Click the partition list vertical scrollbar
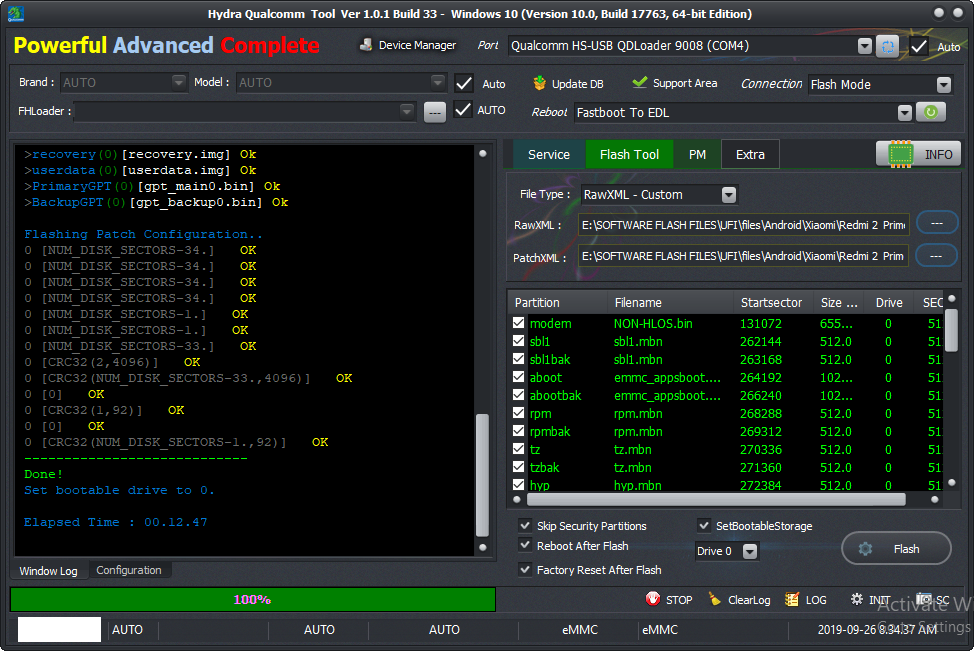This screenshot has width=974, height=651. click(951, 329)
